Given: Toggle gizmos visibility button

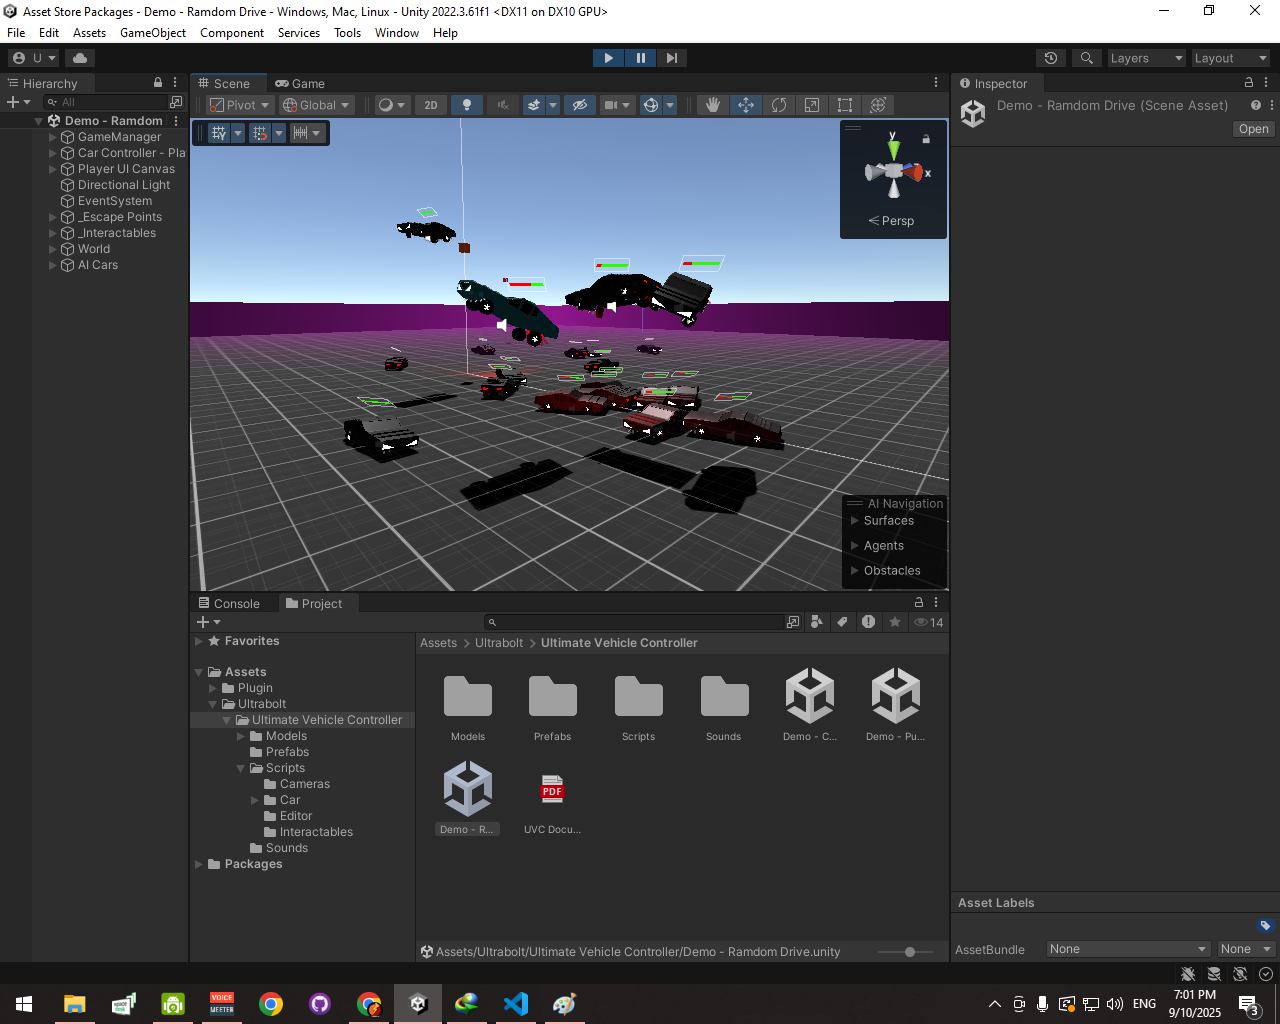Looking at the screenshot, I should [651, 105].
